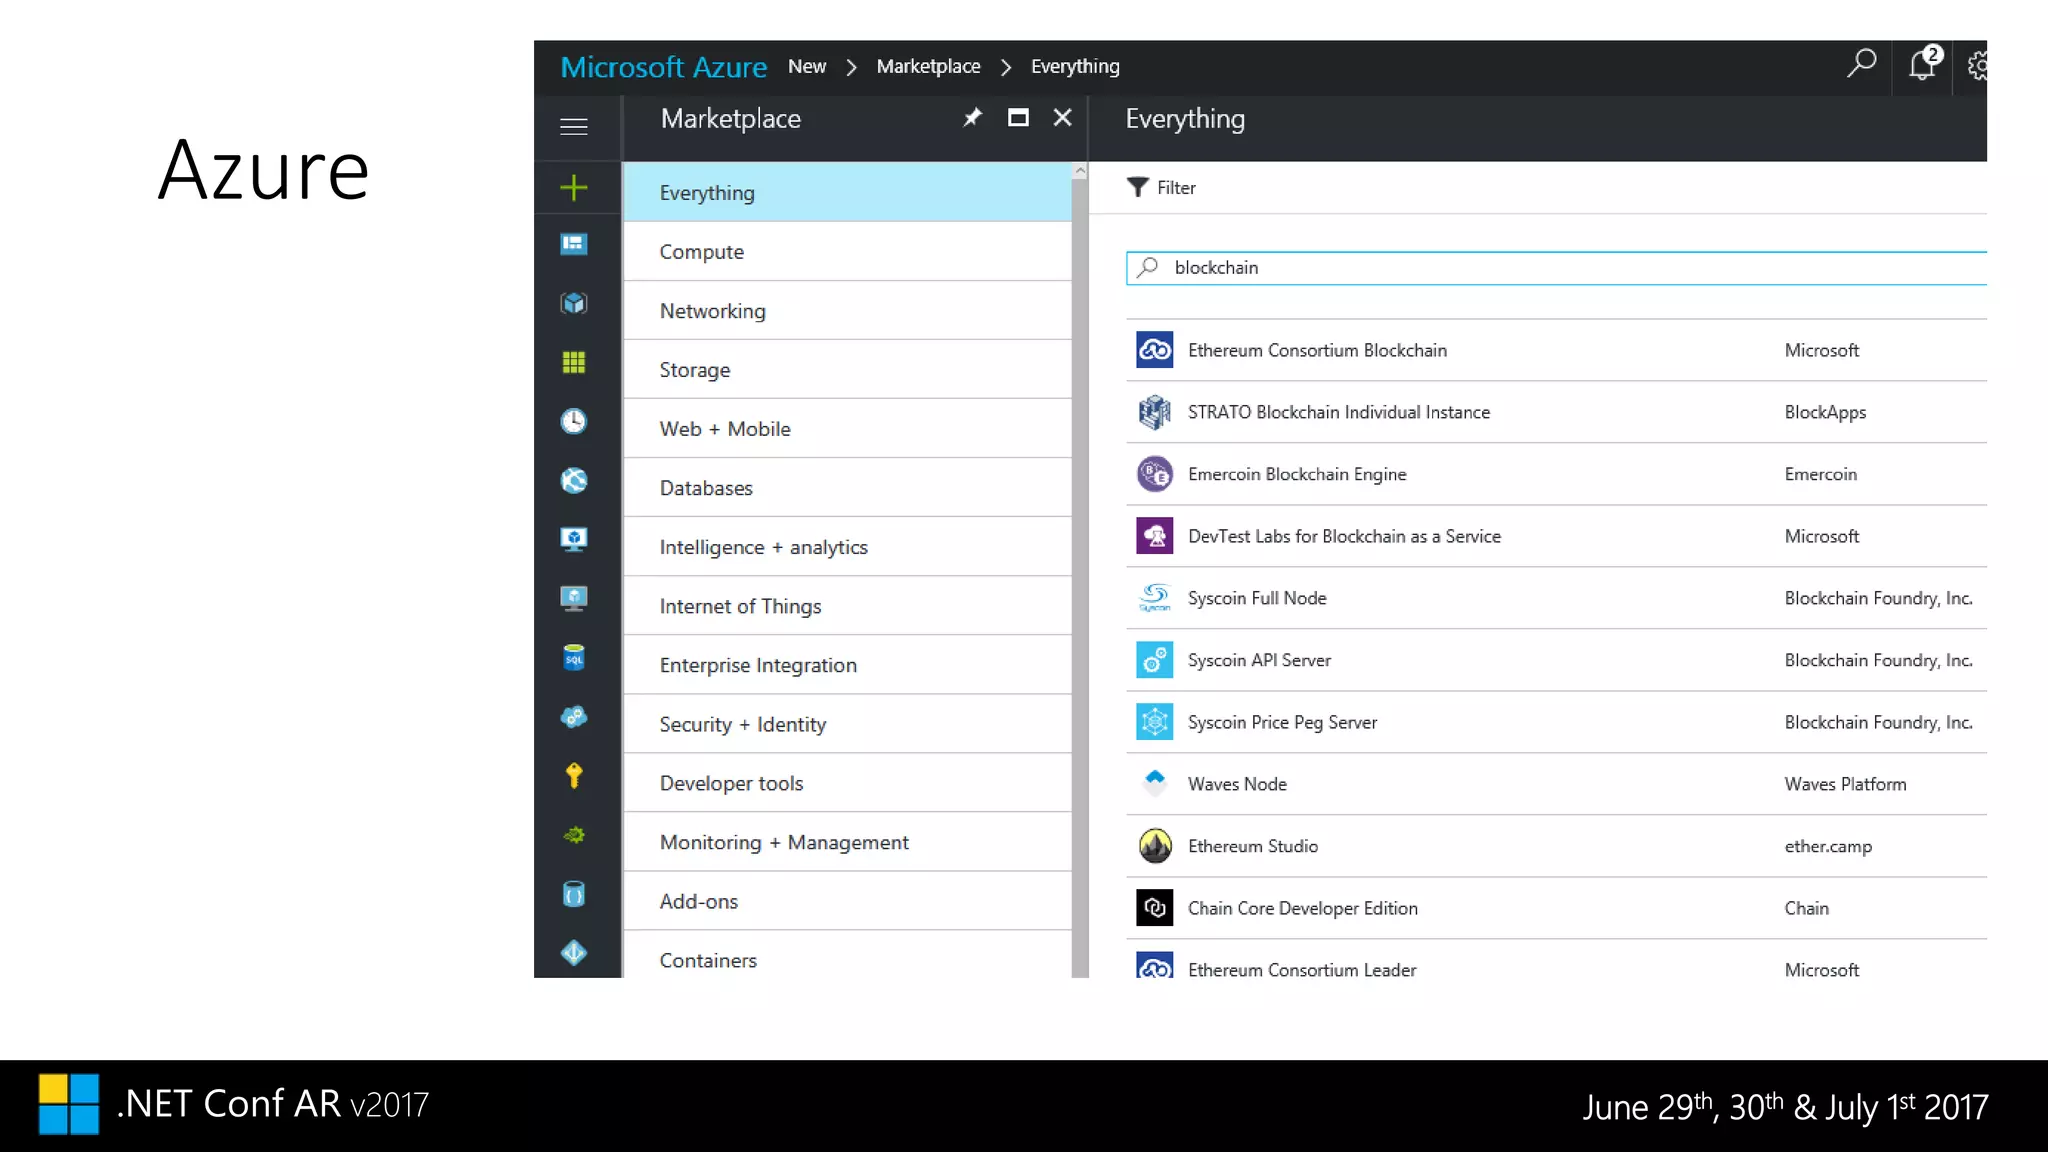Click the Chain Core Developer Edition icon
This screenshot has height=1152, width=2048.
tap(1155, 908)
